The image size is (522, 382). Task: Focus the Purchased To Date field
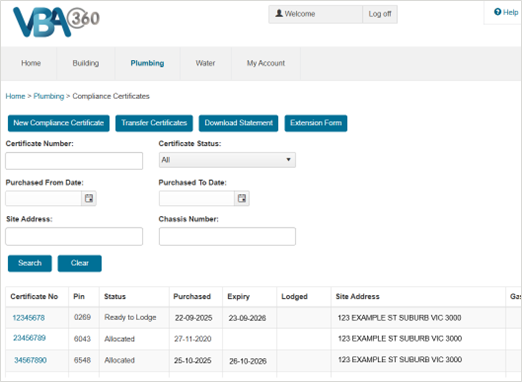197,198
